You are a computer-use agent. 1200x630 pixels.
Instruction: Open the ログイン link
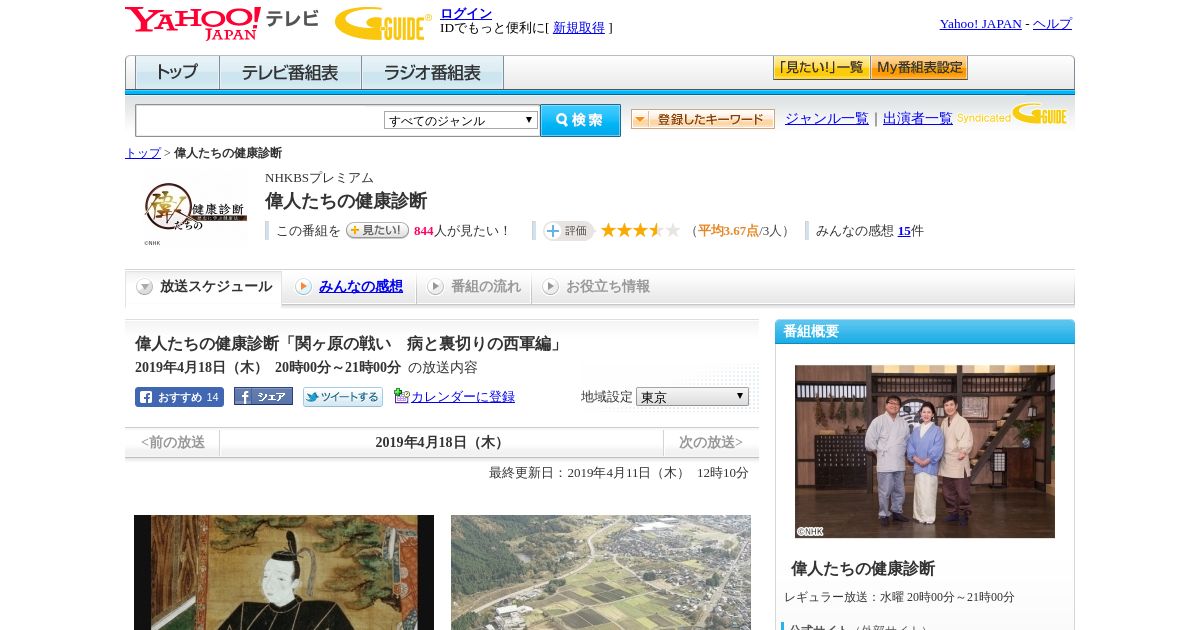pos(466,13)
